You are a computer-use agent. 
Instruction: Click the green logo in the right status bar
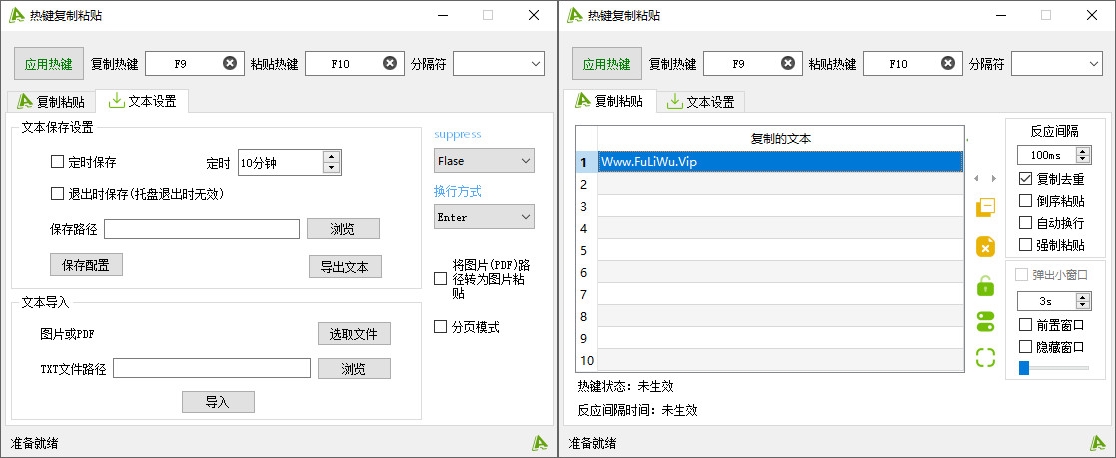point(1098,442)
